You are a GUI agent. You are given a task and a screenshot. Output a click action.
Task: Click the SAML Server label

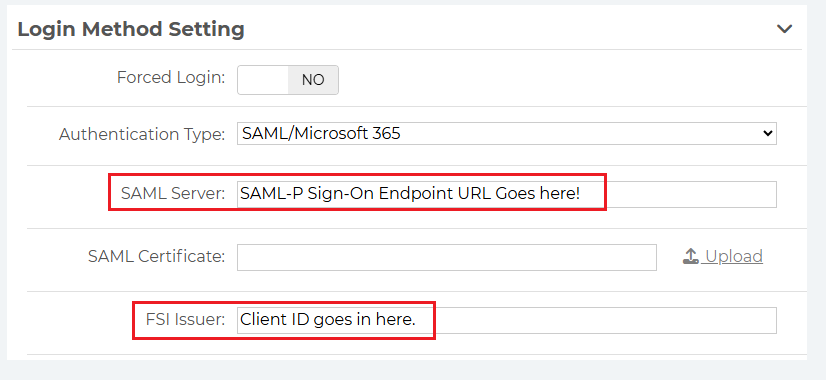tap(173, 193)
